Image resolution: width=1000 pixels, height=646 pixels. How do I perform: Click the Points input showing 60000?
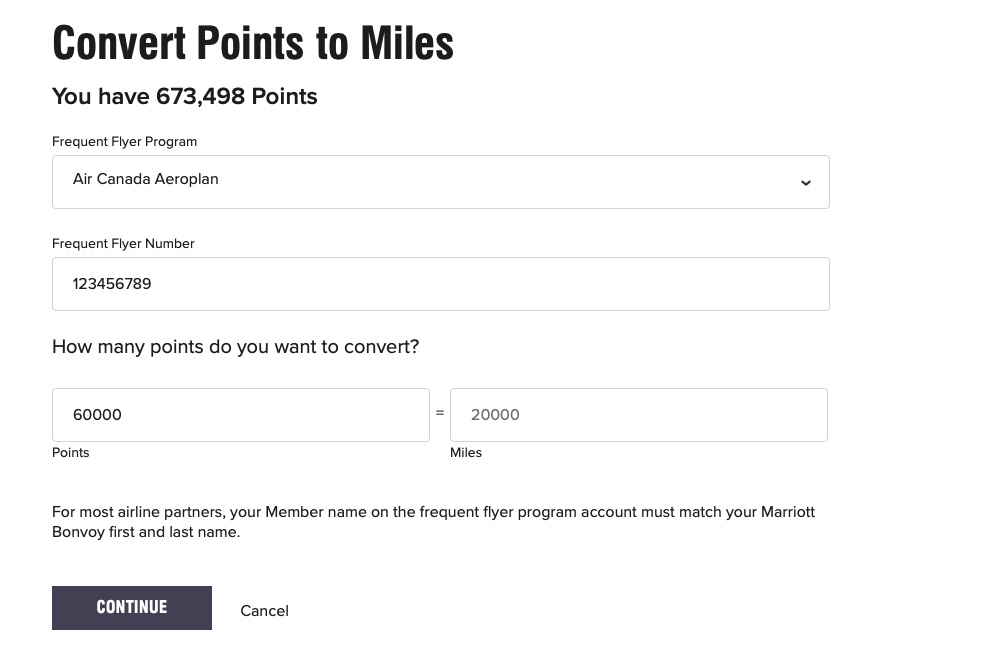pos(240,414)
